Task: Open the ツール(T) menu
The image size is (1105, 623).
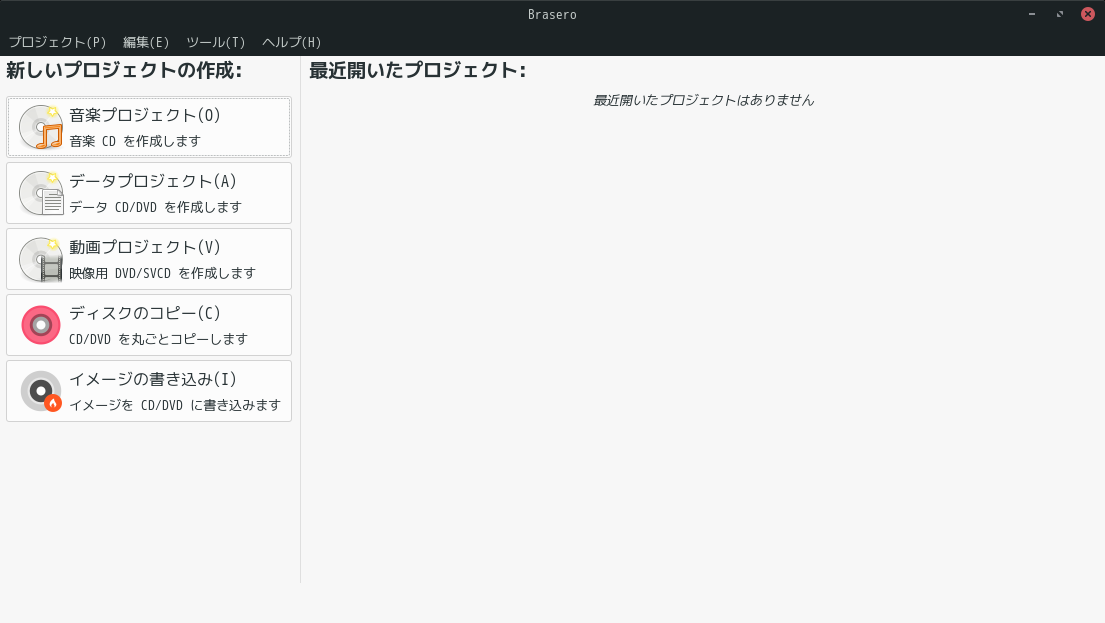Action: [216, 42]
